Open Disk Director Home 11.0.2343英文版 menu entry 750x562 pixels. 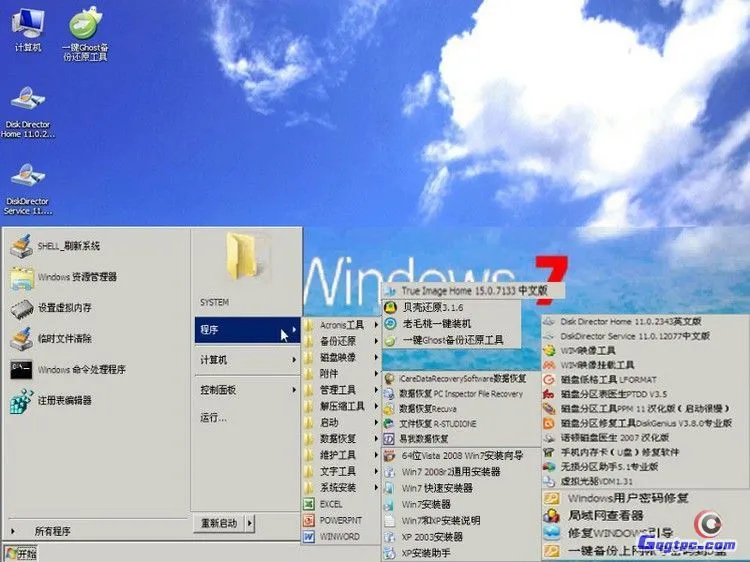pyautogui.click(x=644, y=321)
